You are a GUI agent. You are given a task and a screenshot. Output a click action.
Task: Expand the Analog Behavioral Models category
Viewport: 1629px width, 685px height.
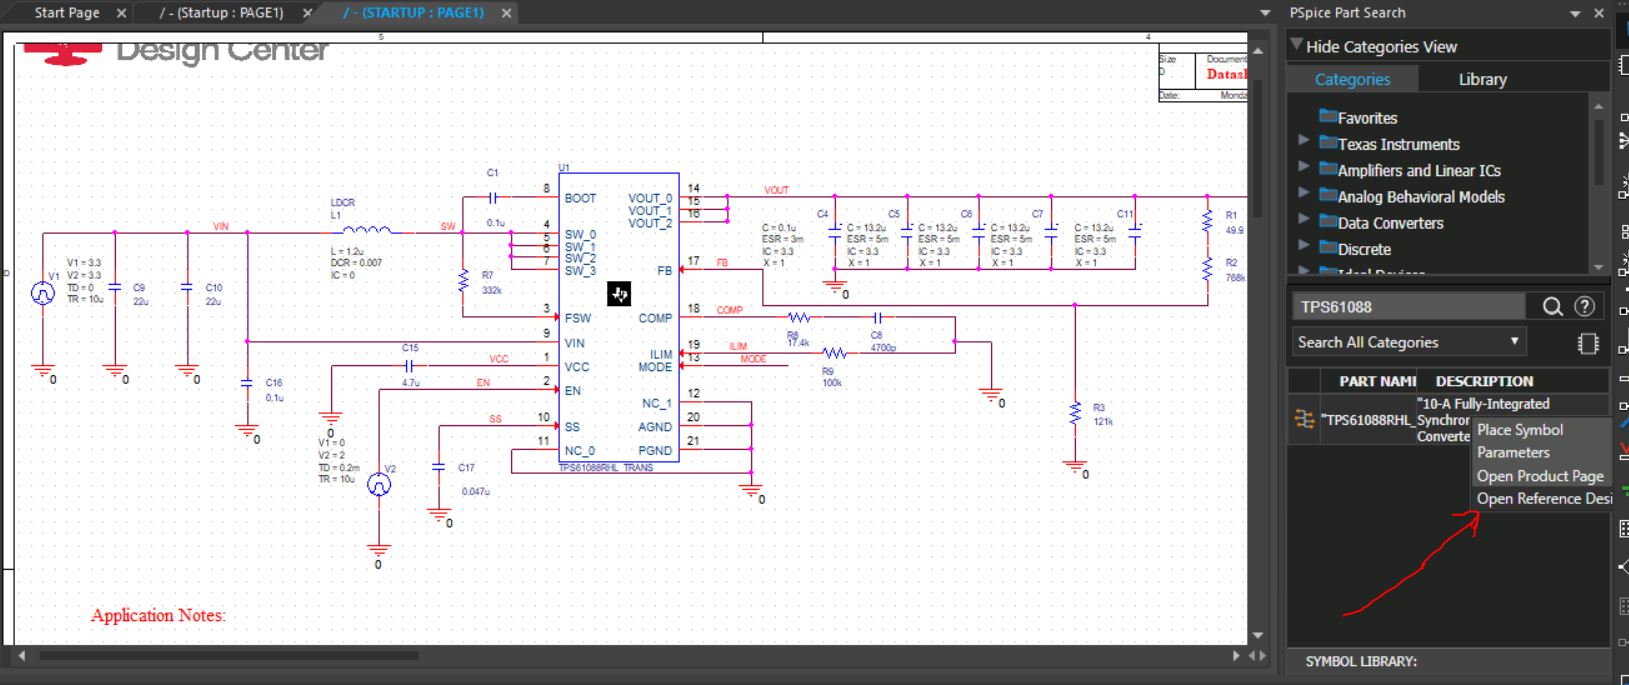pos(1303,193)
